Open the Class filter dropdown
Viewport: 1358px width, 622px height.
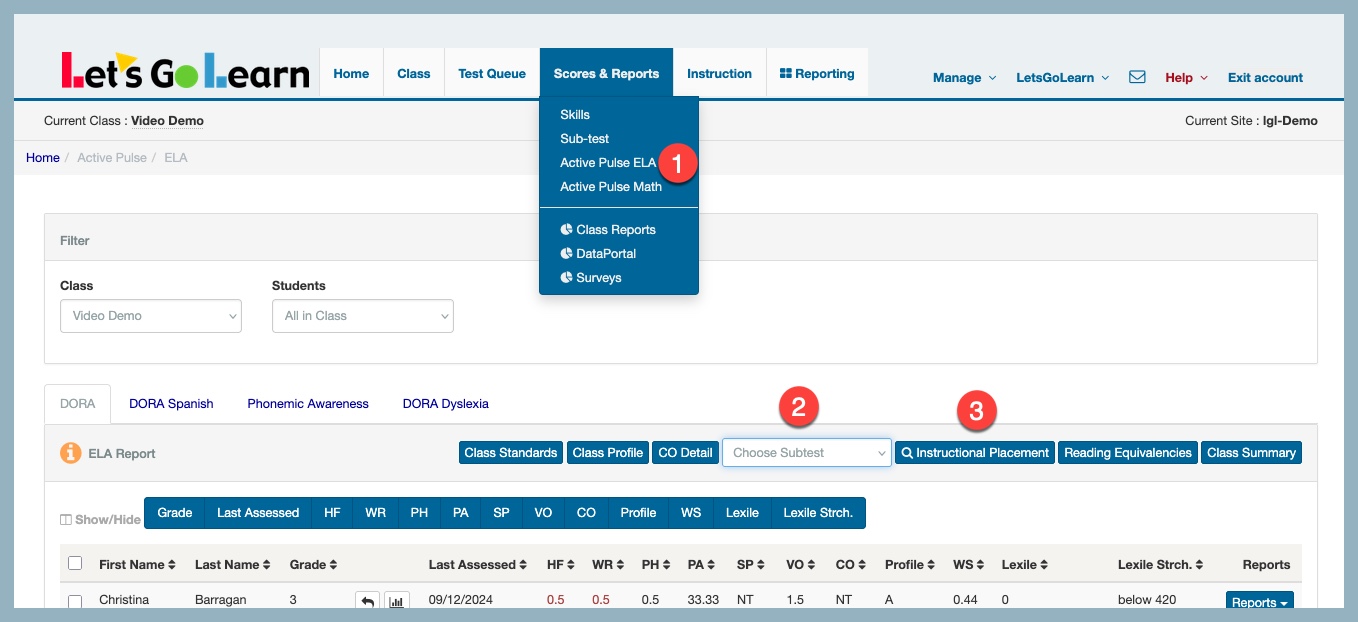tap(151, 316)
